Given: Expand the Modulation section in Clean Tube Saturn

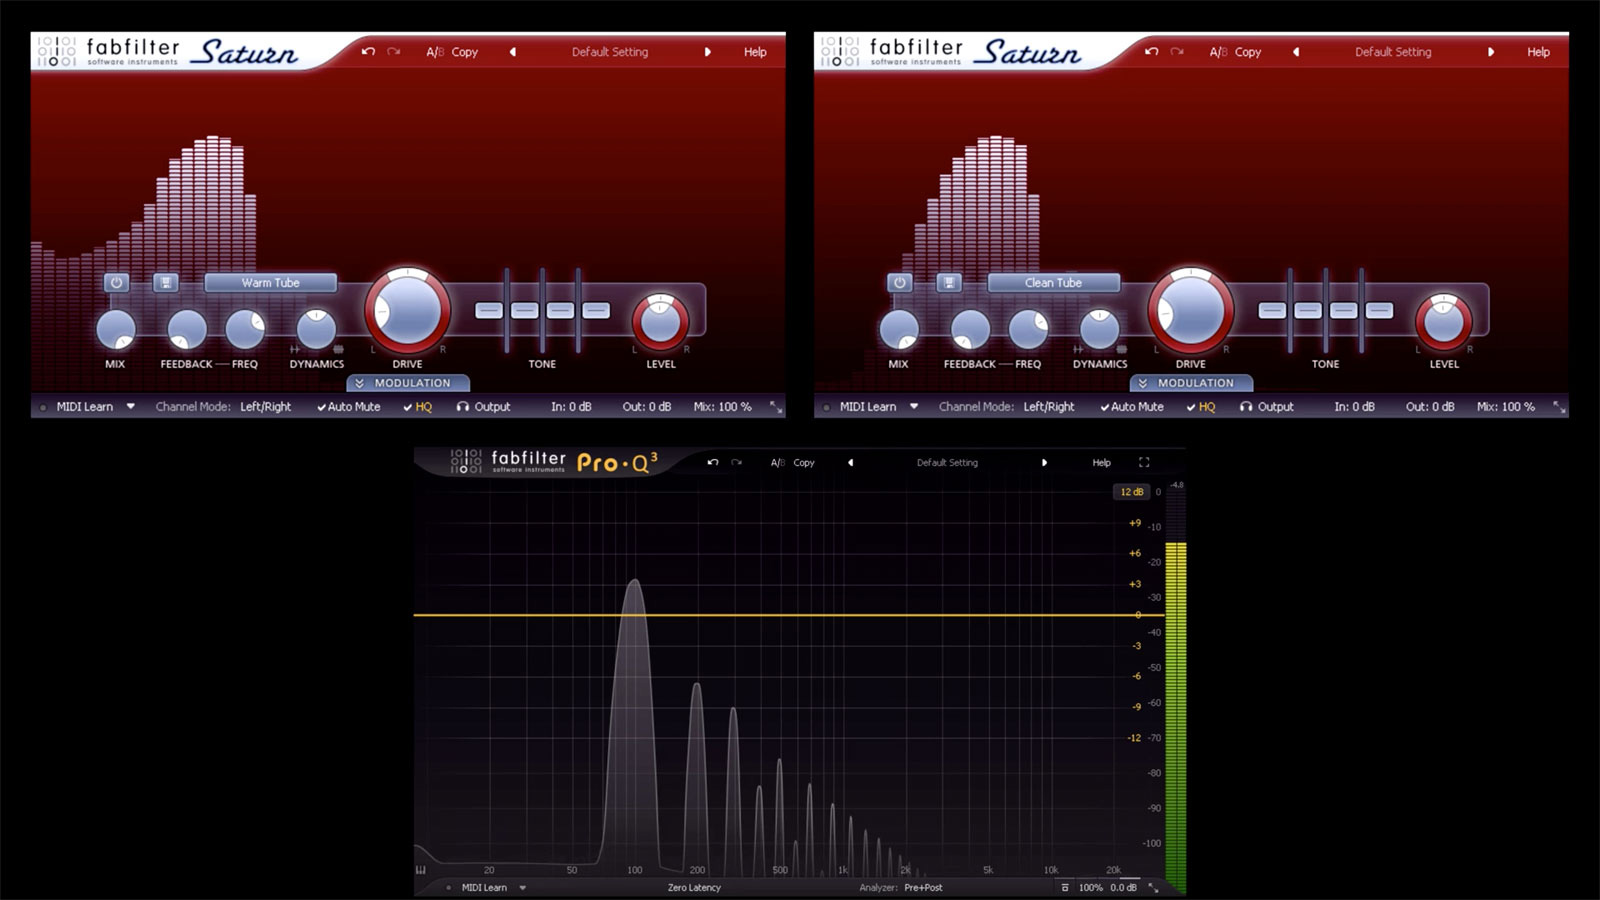Looking at the screenshot, I should (x=1191, y=383).
